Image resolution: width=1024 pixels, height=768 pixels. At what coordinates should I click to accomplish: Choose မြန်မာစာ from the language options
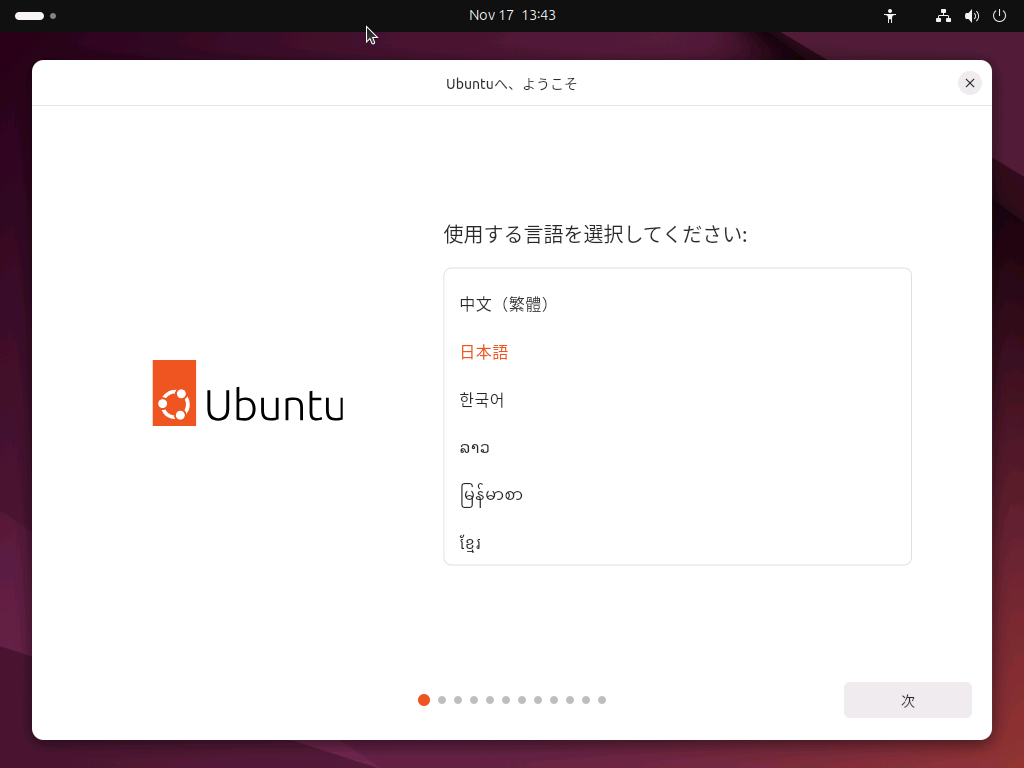(492, 494)
